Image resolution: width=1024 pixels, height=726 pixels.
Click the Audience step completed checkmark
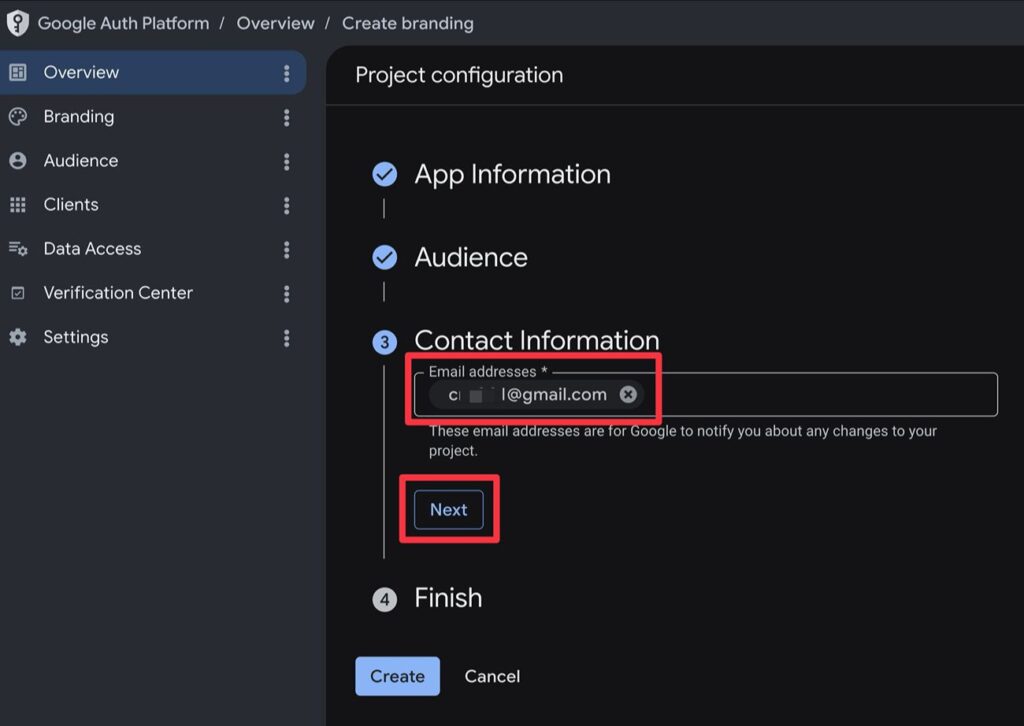click(x=385, y=257)
